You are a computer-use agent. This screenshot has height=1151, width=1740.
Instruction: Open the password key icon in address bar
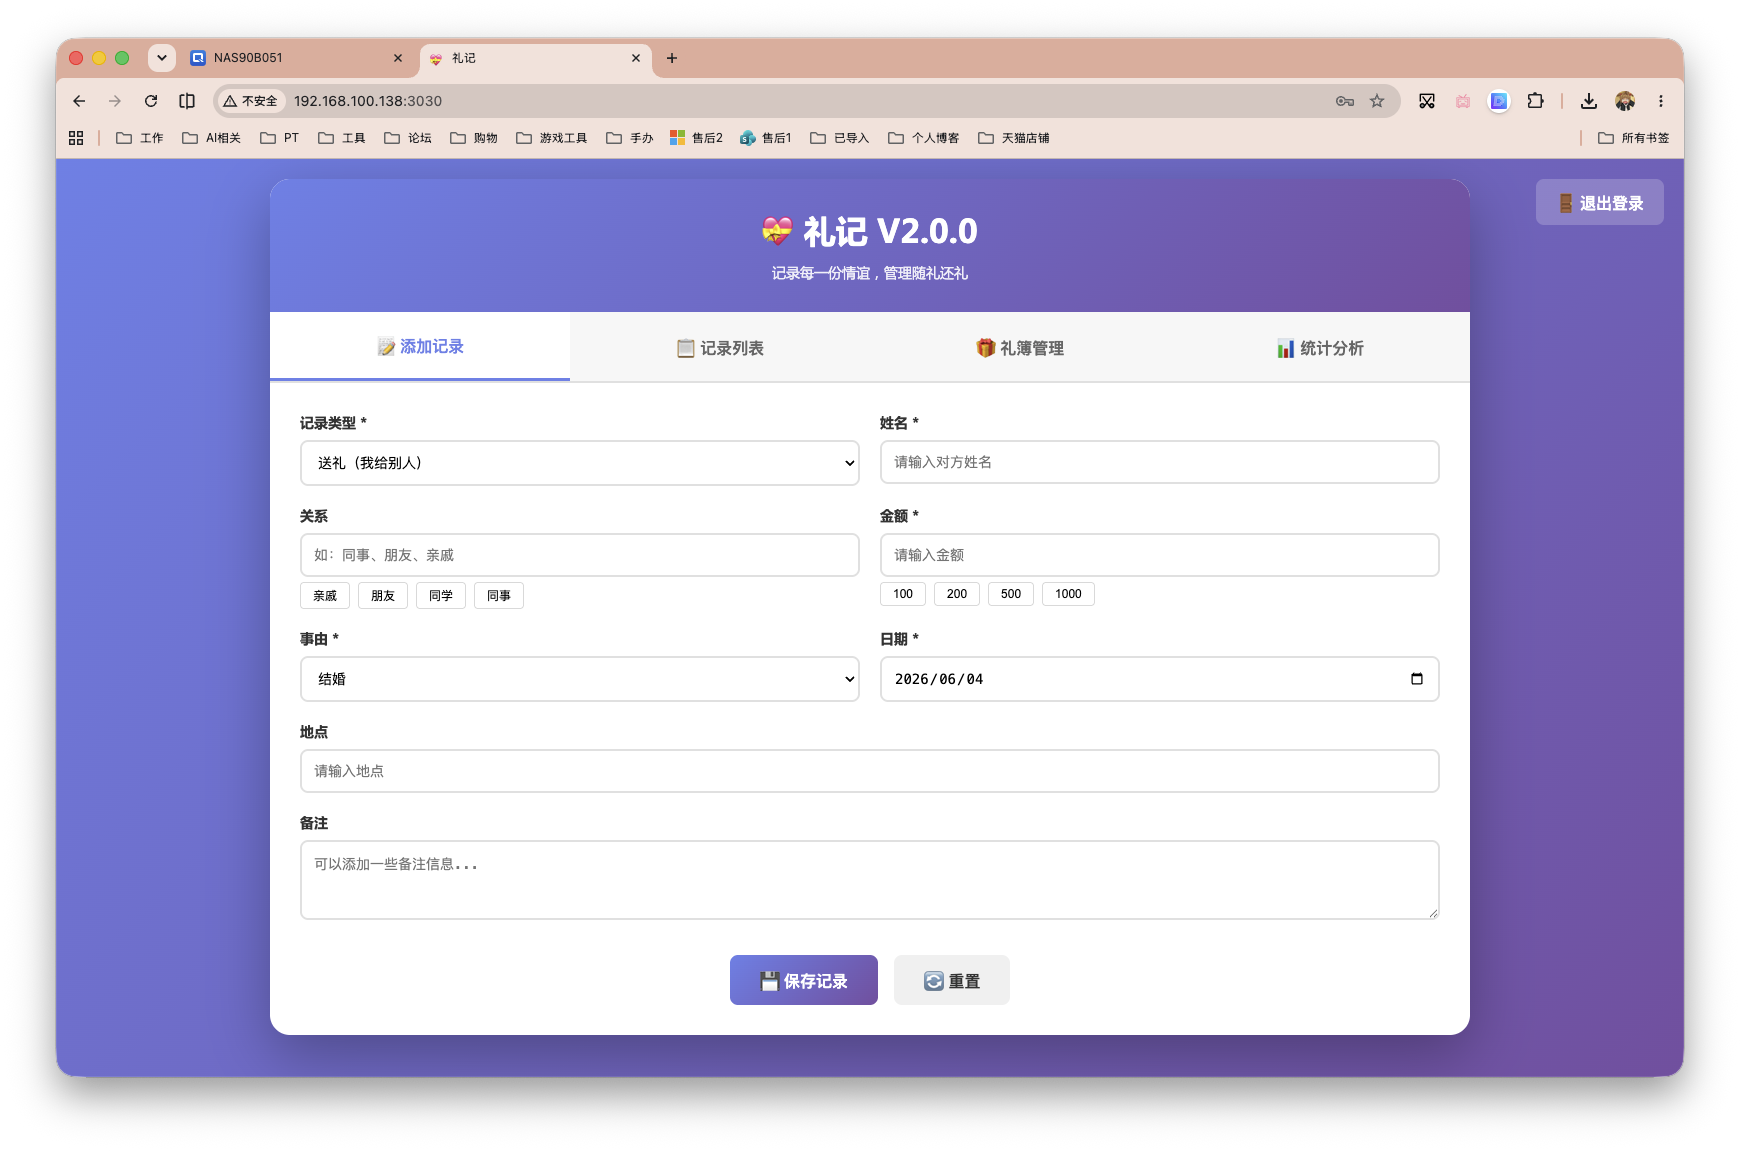point(1345,101)
